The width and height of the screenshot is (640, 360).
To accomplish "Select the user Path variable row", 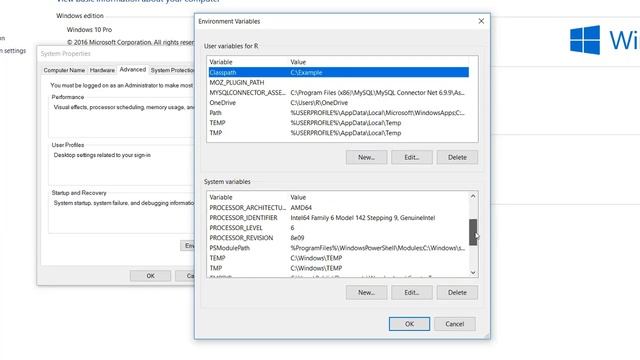I will [338, 113].
